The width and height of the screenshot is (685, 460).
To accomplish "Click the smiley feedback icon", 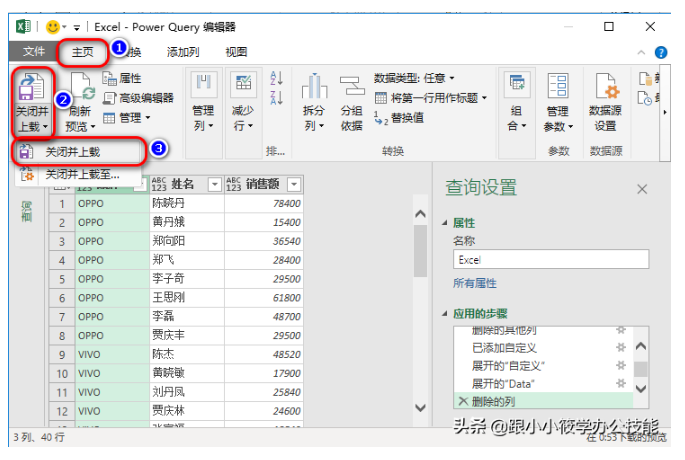I will tap(52, 27).
